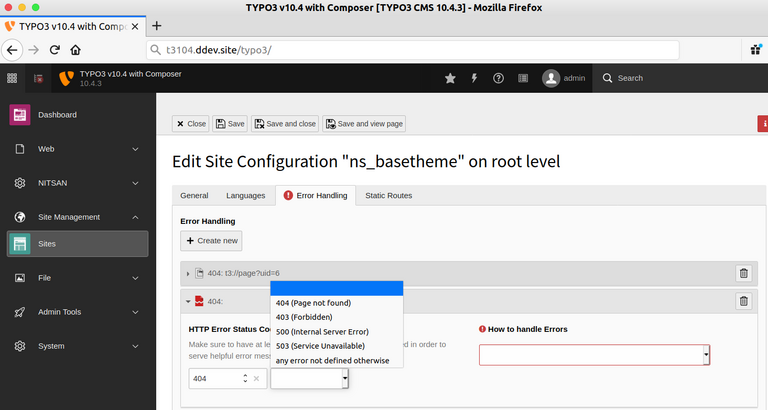Open the admin user menu
Image resolution: width=768 pixels, height=410 pixels.
[x=564, y=78]
